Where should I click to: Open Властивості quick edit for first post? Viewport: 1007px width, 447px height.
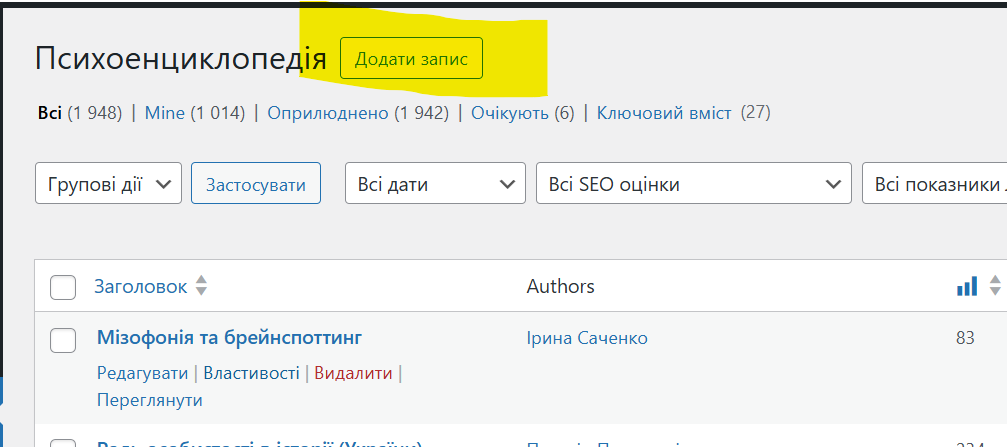click(x=251, y=373)
